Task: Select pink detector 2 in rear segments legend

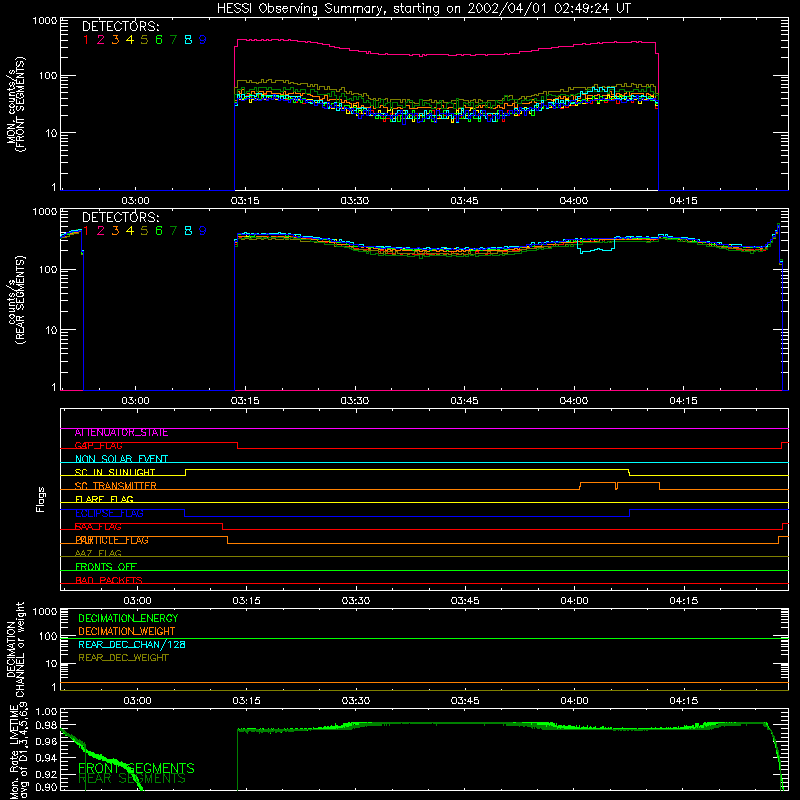Action: pyautogui.click(x=101, y=231)
